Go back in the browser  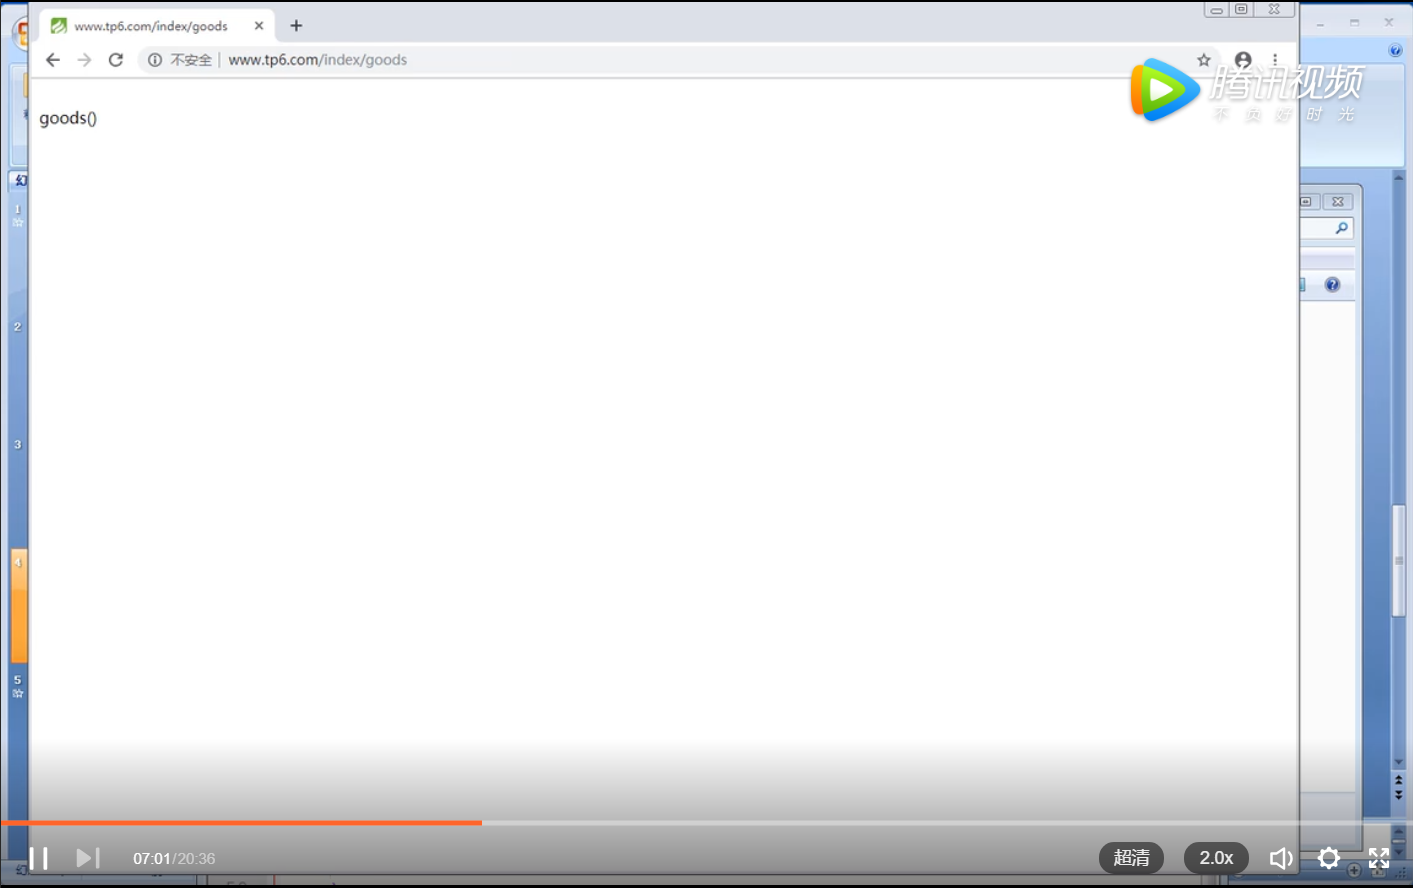tap(53, 60)
